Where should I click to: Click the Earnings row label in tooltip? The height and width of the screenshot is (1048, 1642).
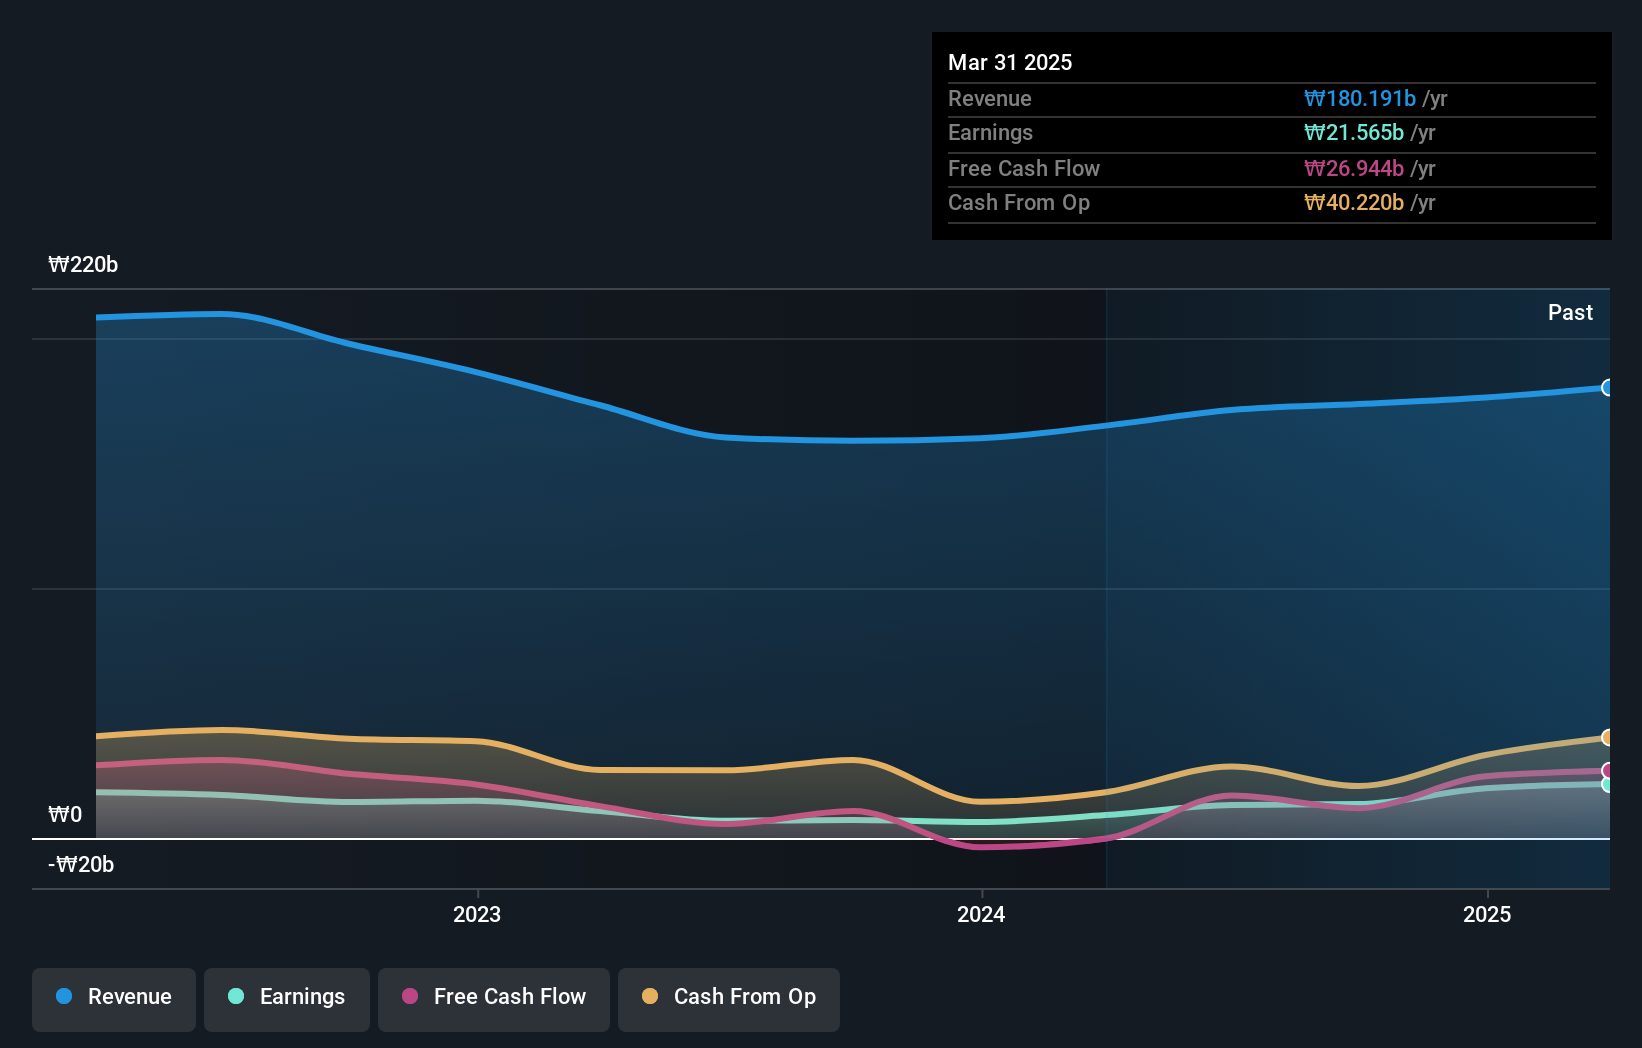point(990,133)
